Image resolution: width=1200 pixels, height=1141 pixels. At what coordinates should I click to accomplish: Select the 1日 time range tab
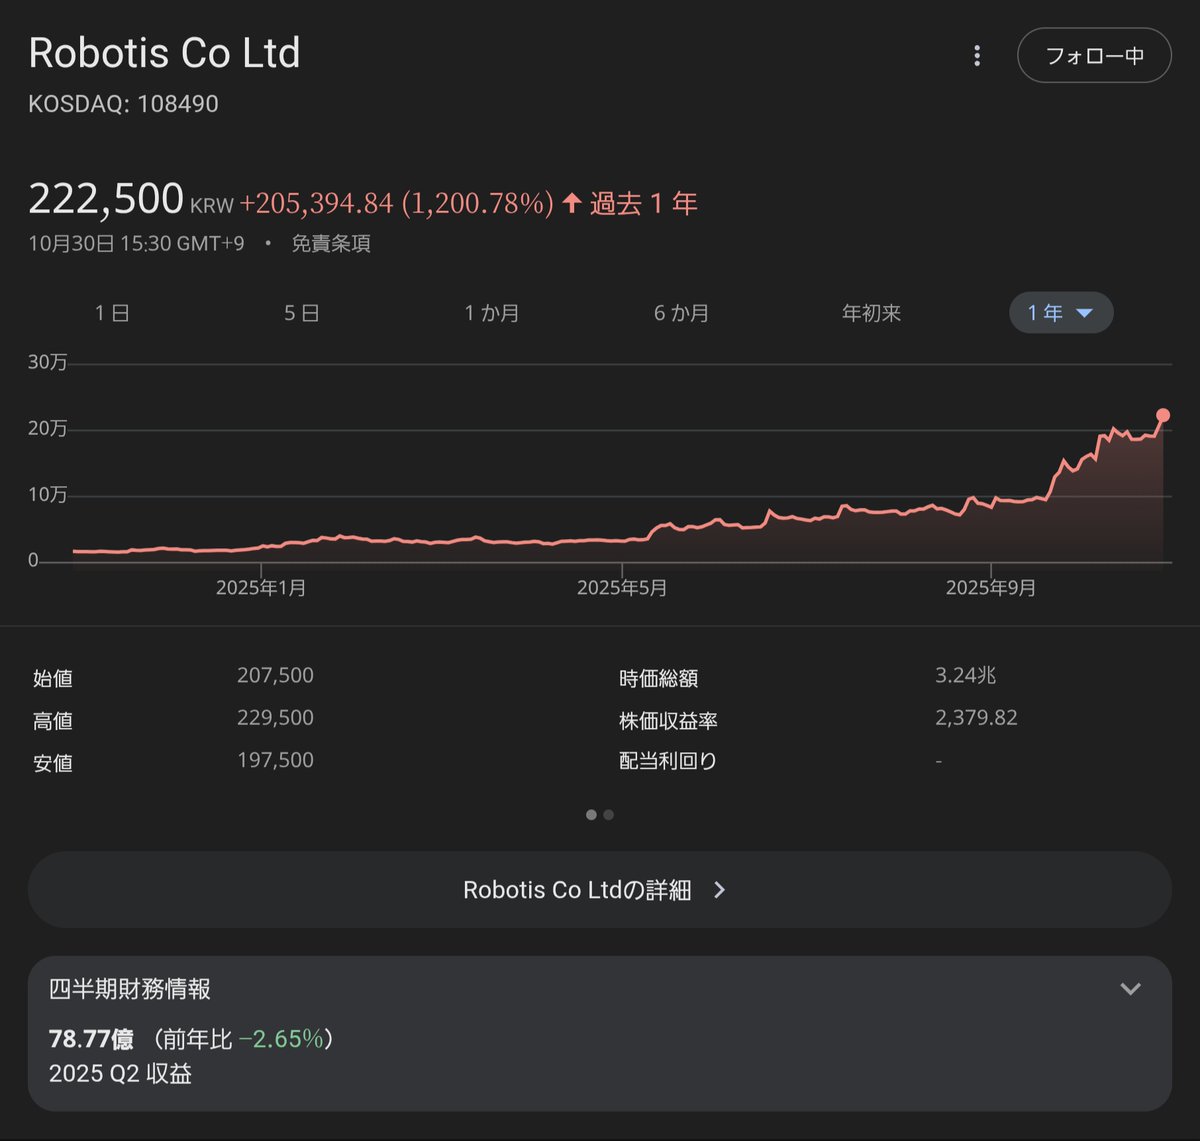click(112, 313)
